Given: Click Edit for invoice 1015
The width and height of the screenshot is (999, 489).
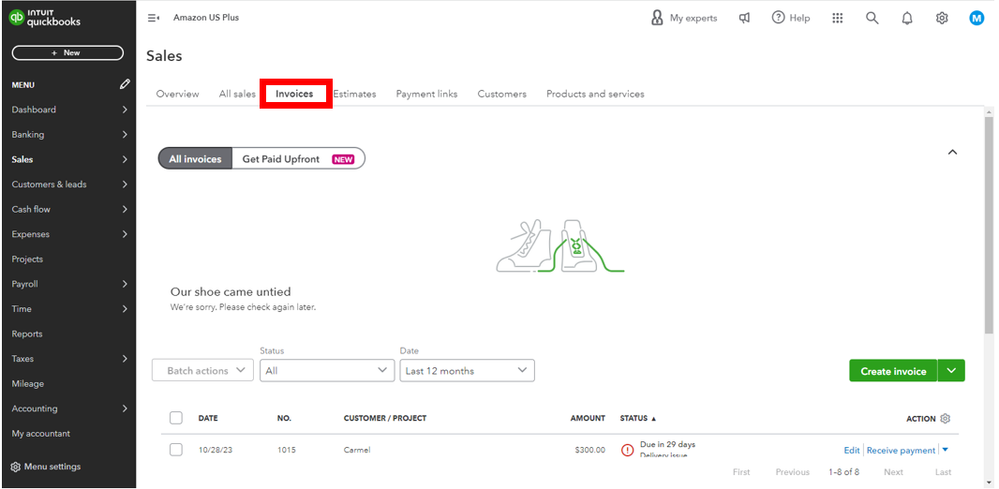Looking at the screenshot, I should click(x=852, y=450).
